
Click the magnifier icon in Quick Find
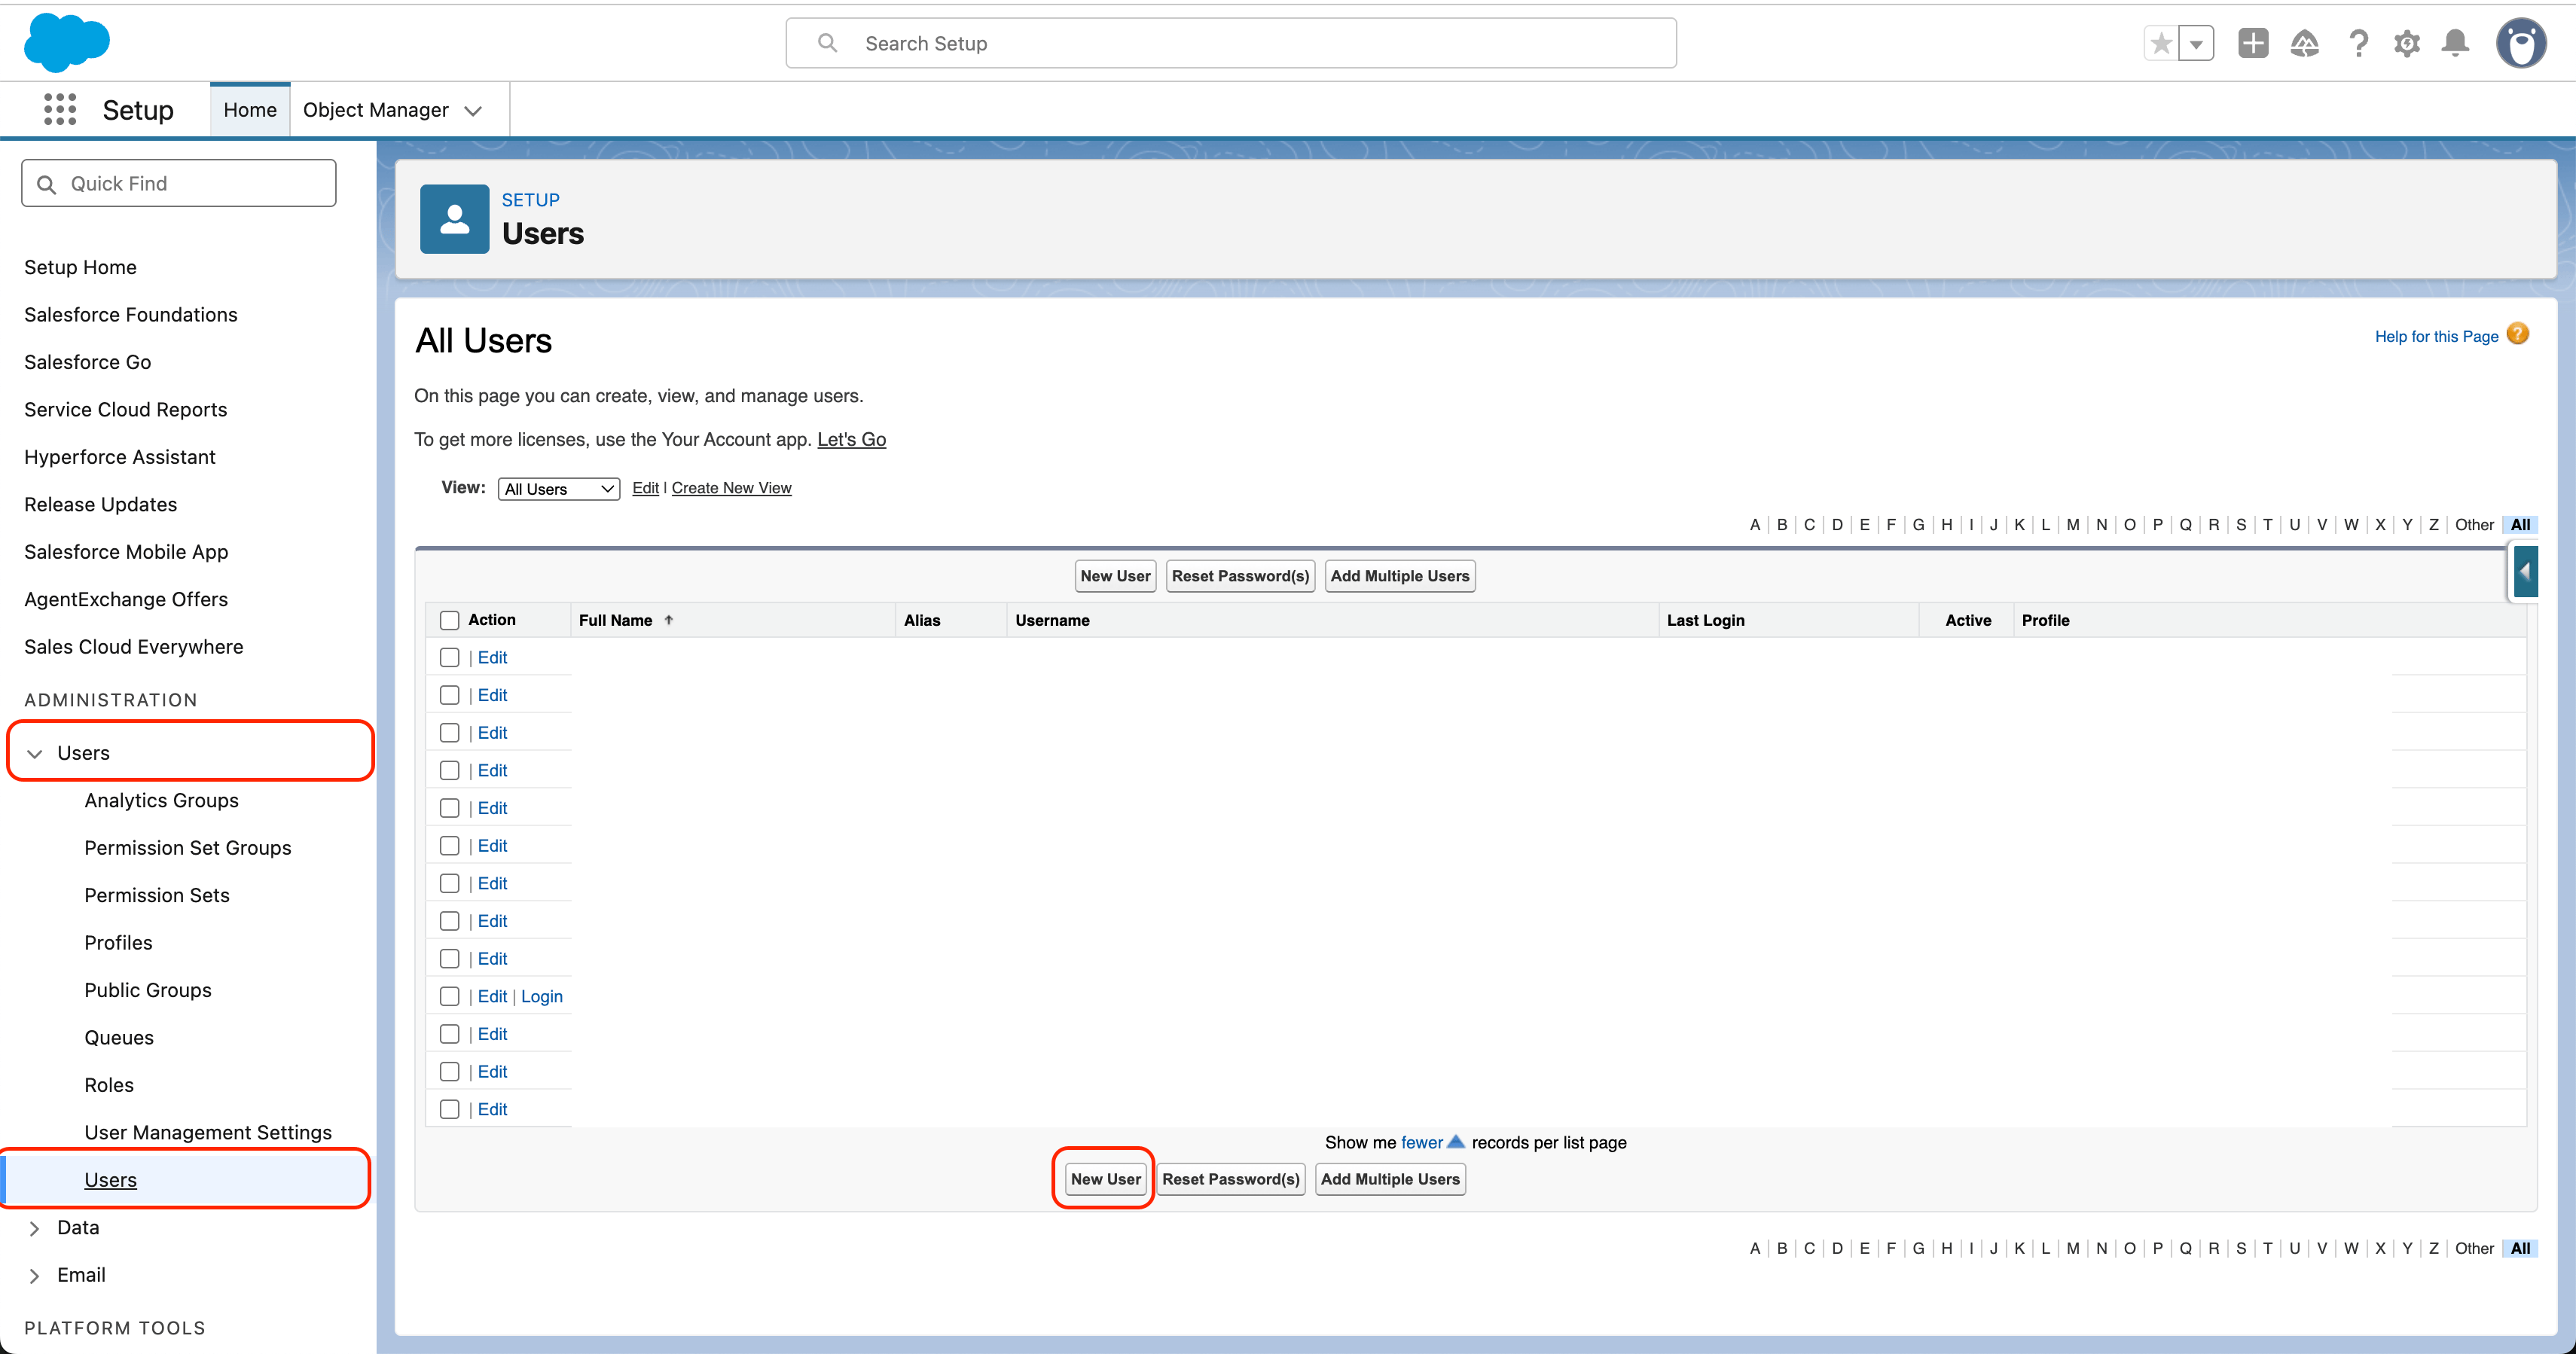pos(46,184)
